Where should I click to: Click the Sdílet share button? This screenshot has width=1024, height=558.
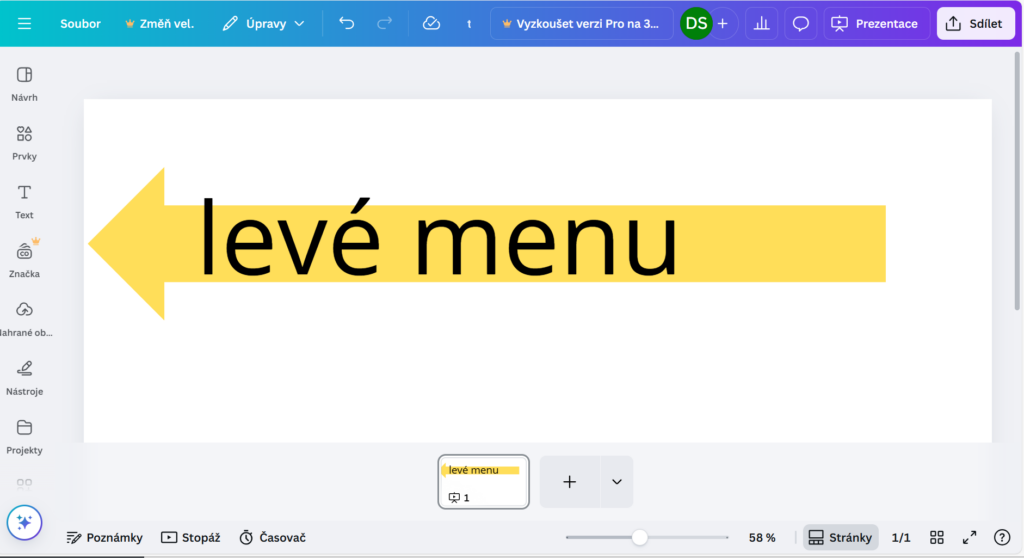(974, 23)
